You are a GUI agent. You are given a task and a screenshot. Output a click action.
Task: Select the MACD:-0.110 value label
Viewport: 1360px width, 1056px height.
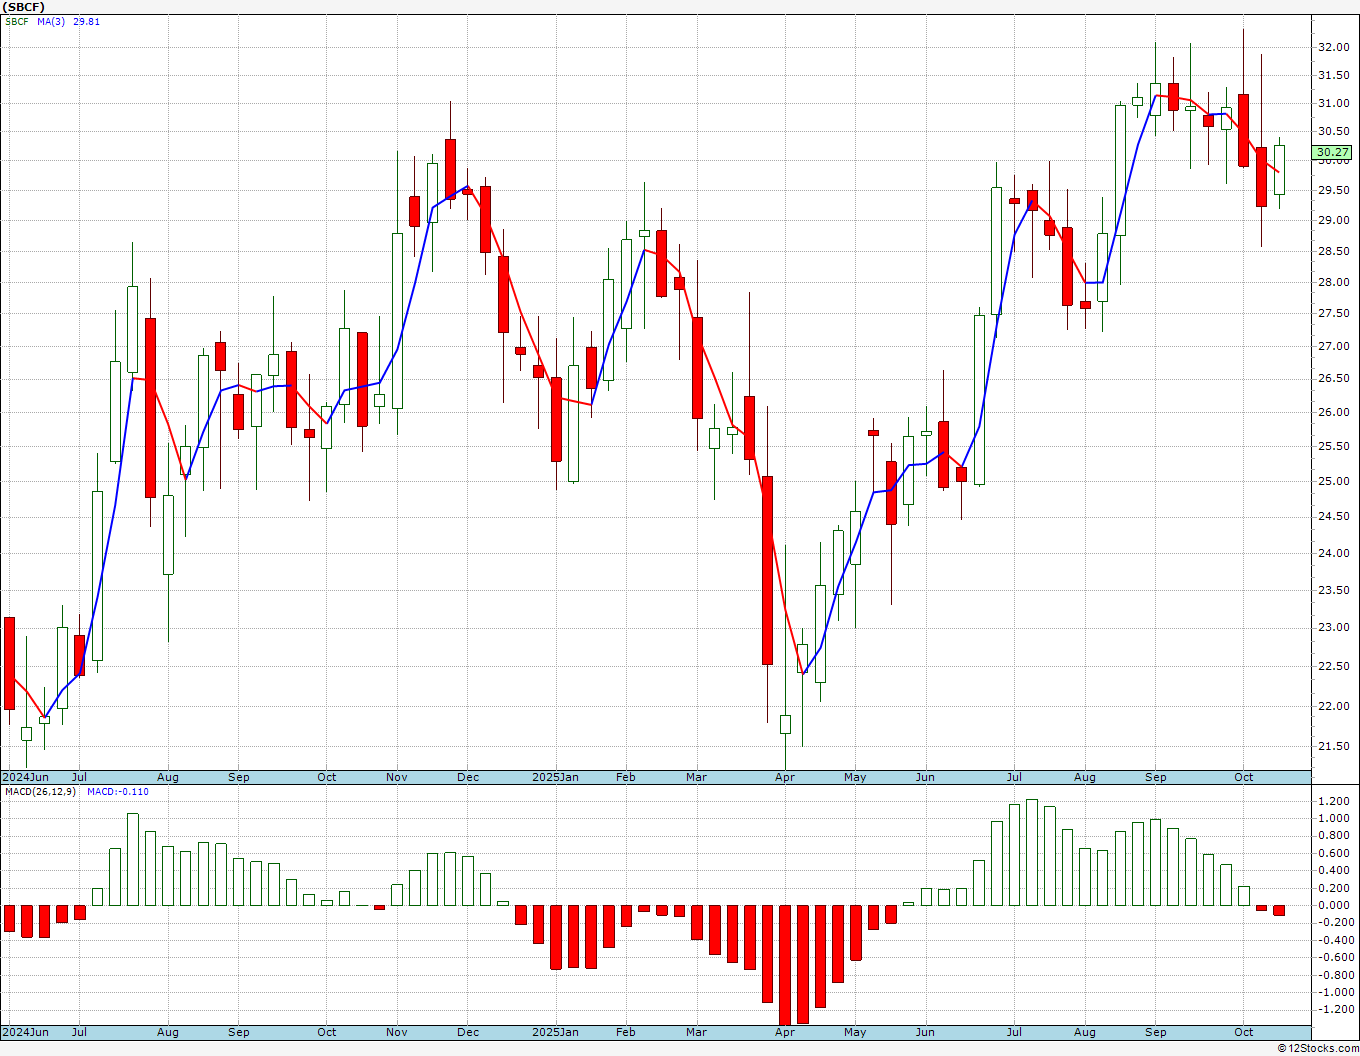(118, 792)
